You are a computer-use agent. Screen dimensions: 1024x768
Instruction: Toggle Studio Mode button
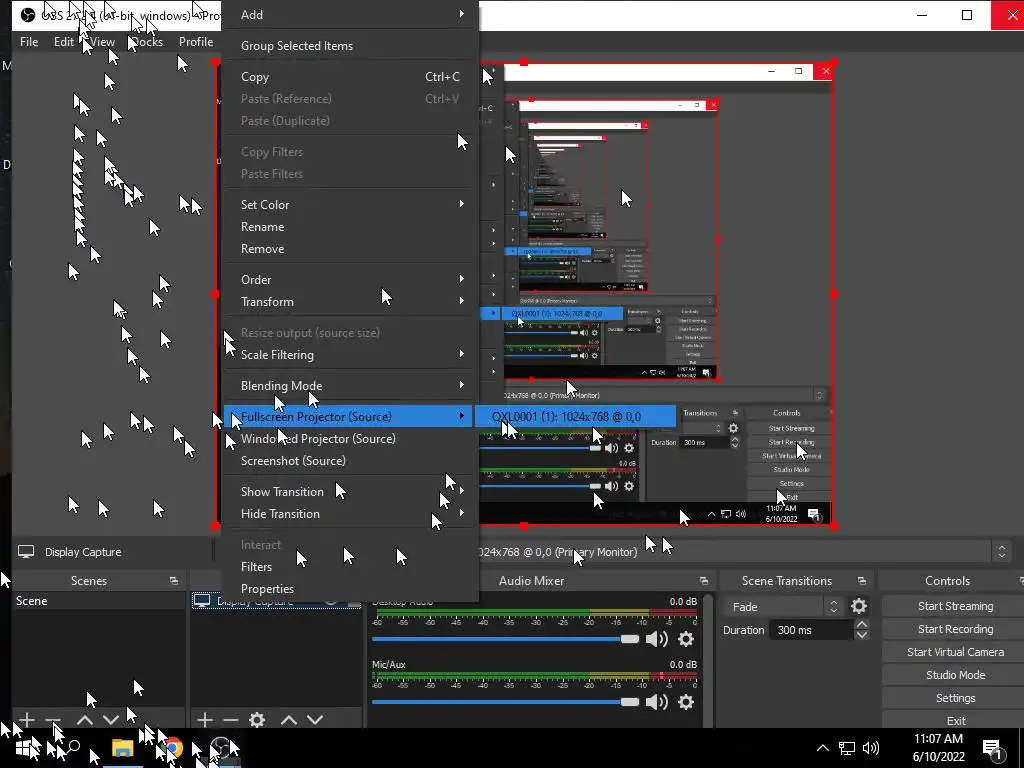955,675
